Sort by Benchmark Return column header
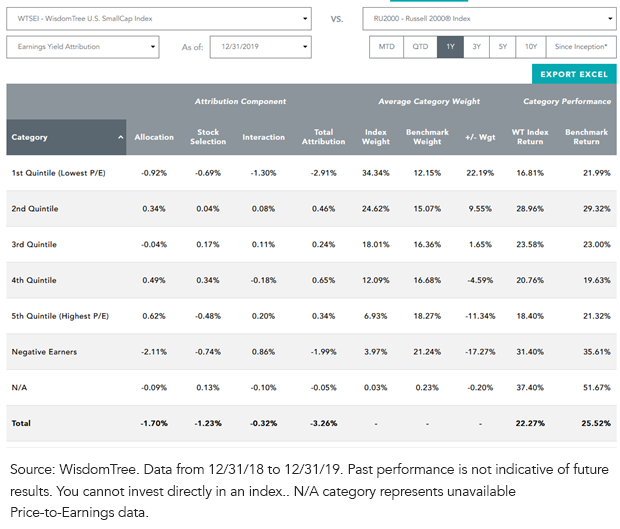This screenshot has height=529, width=620. 586,137
